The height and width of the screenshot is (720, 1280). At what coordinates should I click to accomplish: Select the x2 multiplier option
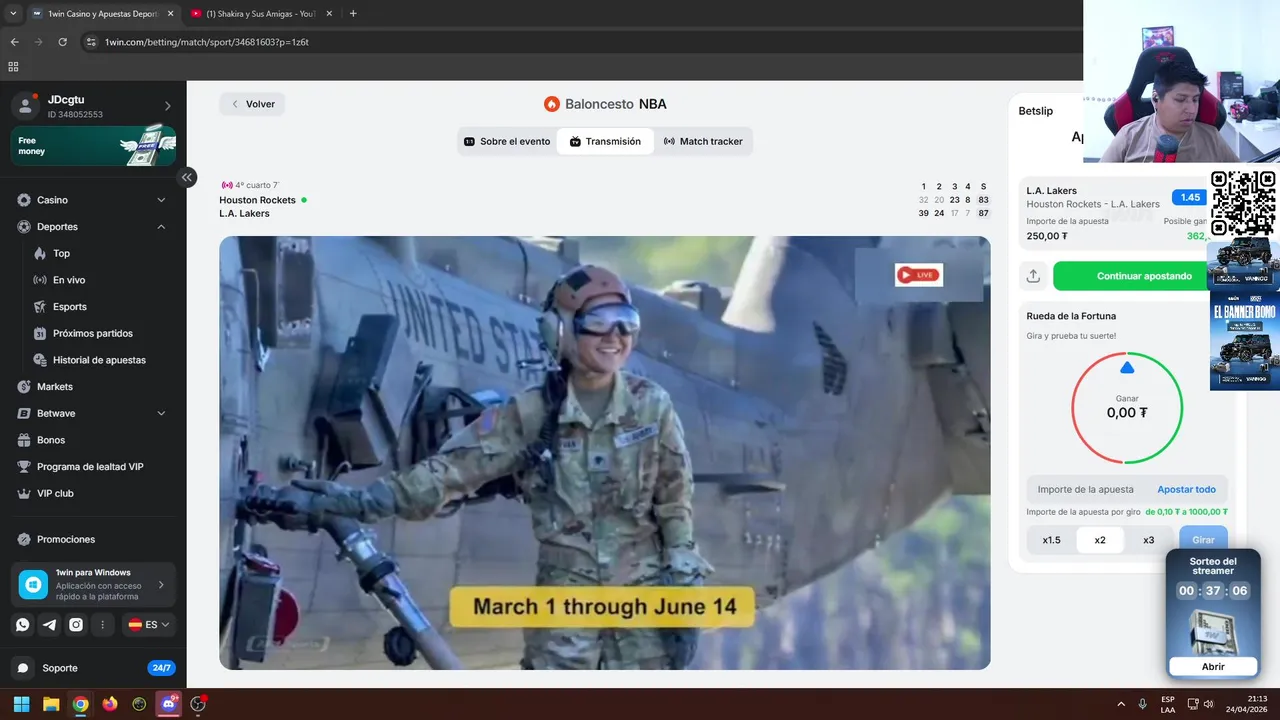[1100, 540]
